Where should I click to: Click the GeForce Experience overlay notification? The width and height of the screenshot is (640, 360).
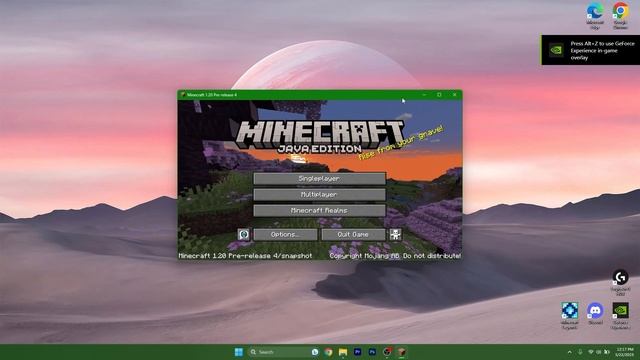pyautogui.click(x=591, y=50)
